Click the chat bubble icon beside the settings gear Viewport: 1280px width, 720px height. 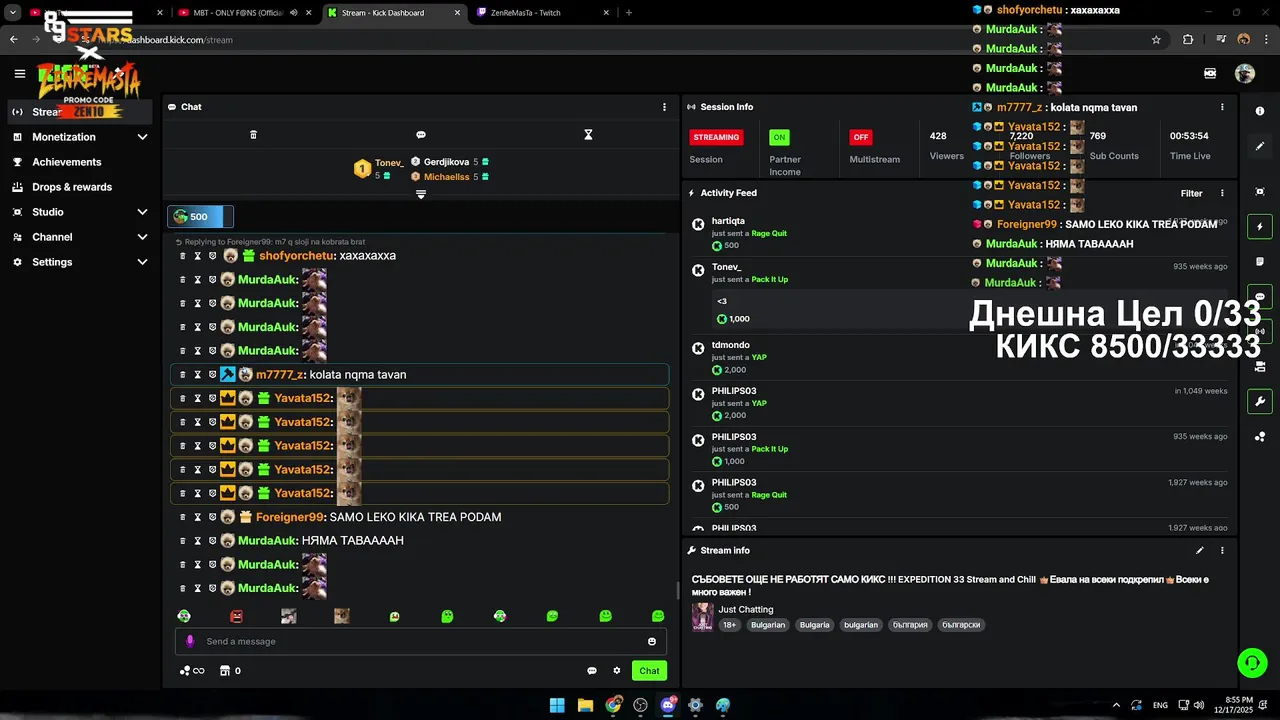592,671
